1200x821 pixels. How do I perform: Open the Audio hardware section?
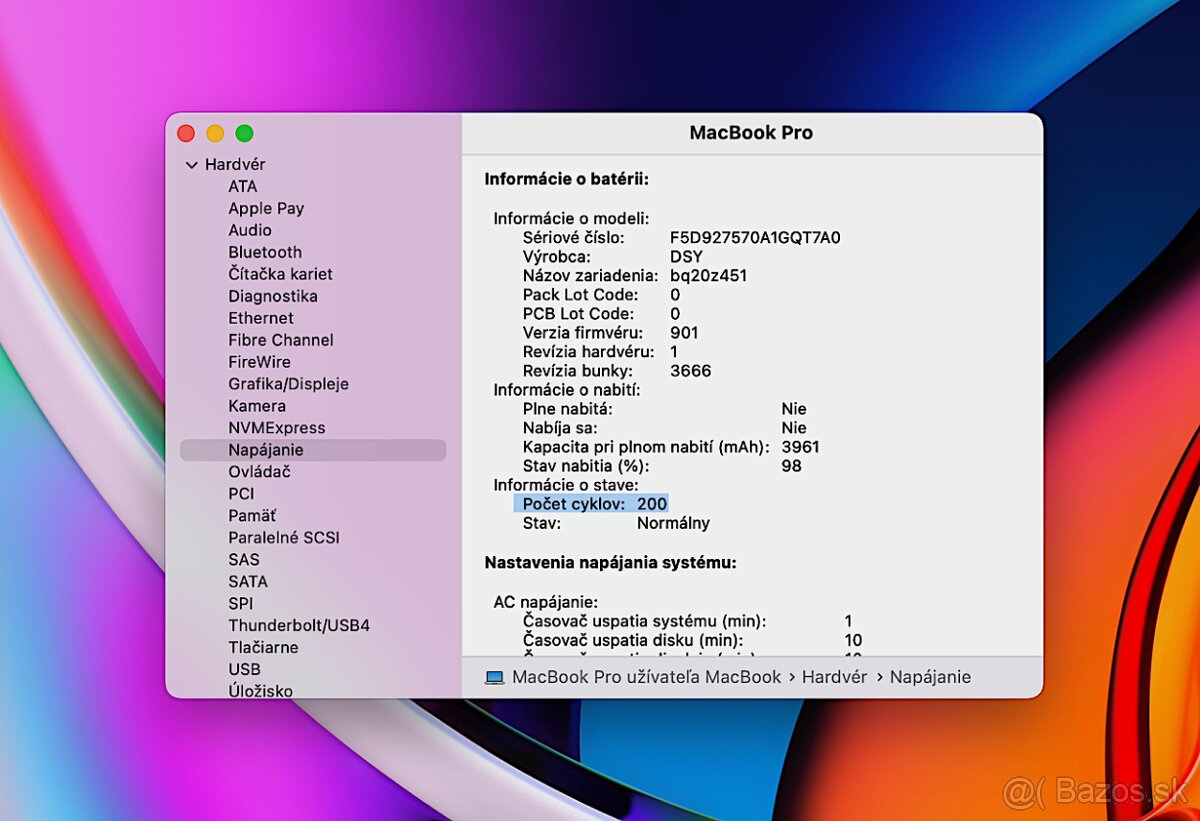(249, 230)
